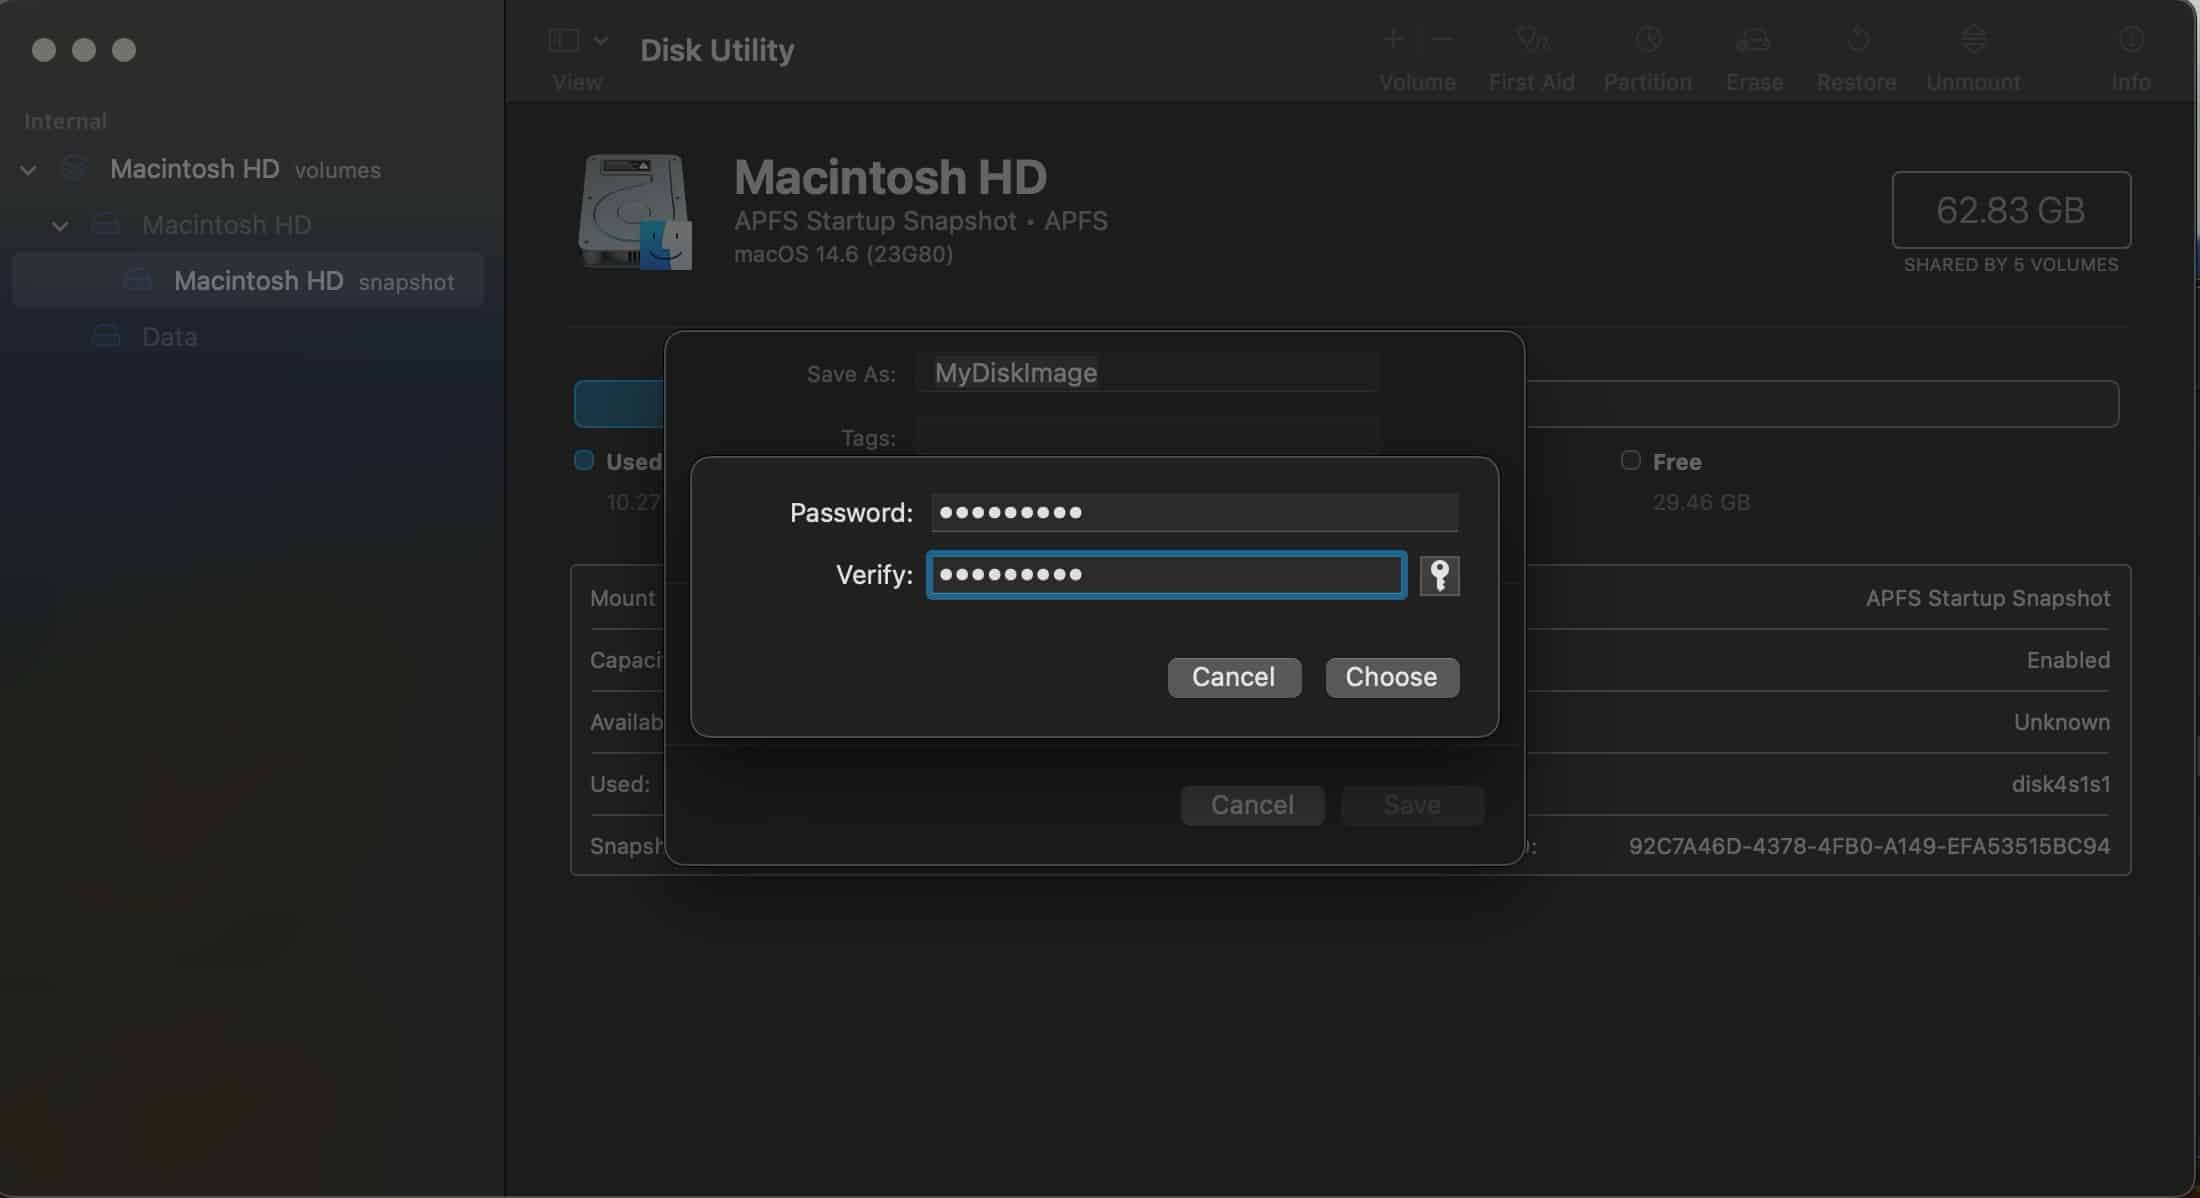This screenshot has width=2200, height=1198.
Task: Click the Disk Utility window title
Action: point(717,50)
